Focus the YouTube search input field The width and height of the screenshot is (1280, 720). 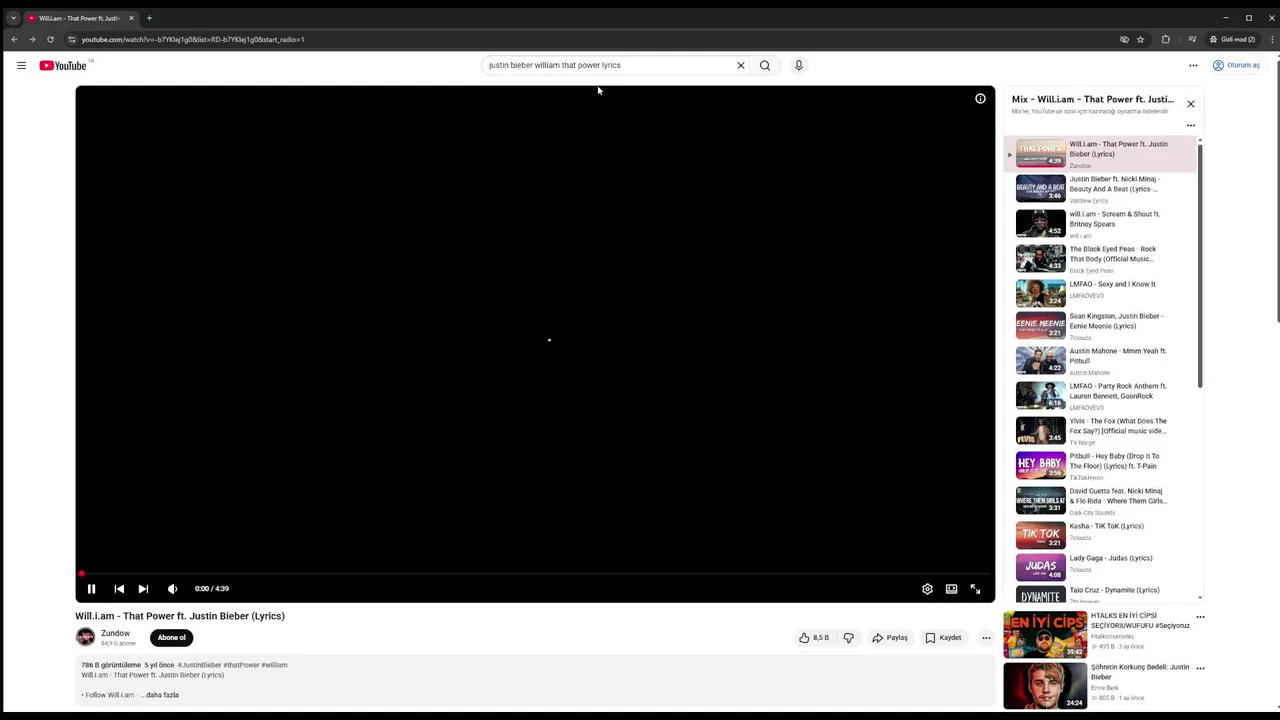pyautogui.click(x=608, y=65)
